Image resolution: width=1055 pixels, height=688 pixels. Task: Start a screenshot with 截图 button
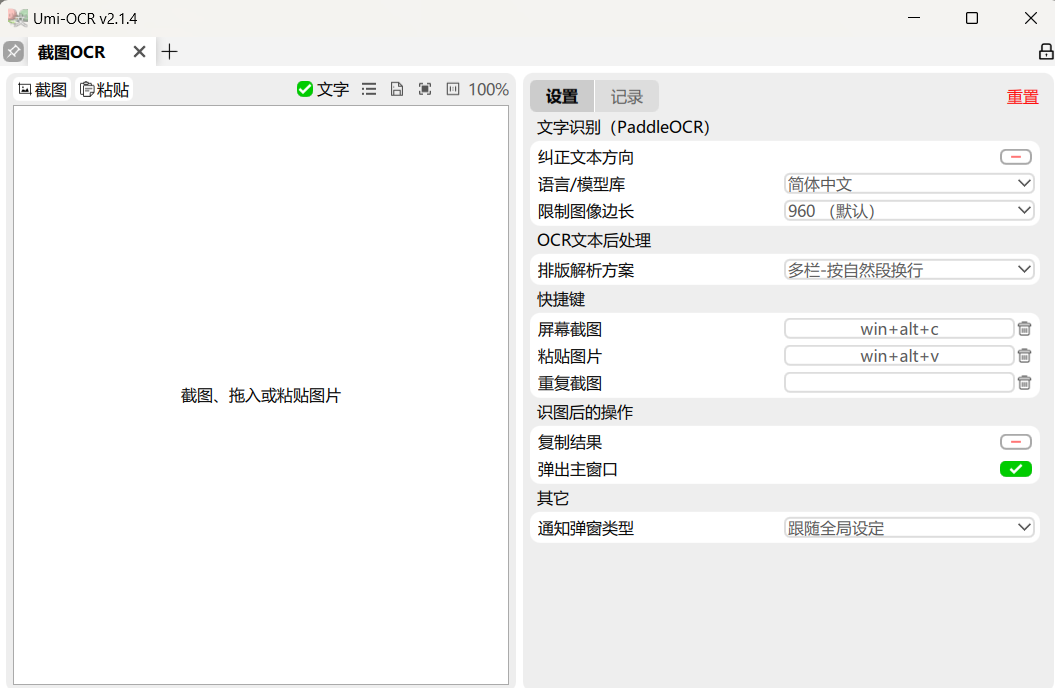[42, 89]
